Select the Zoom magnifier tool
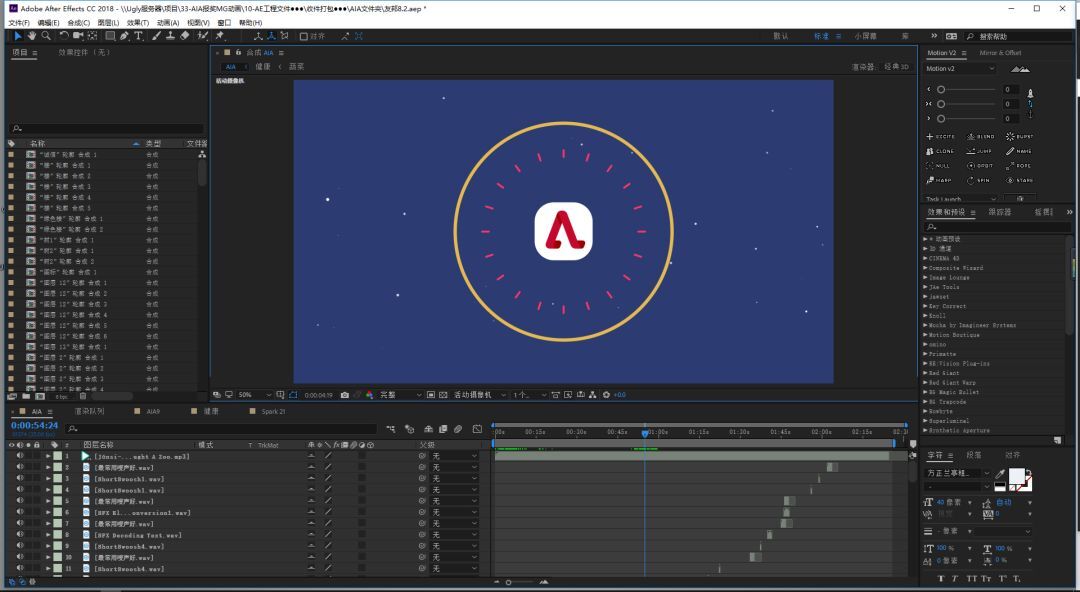 click(x=46, y=36)
